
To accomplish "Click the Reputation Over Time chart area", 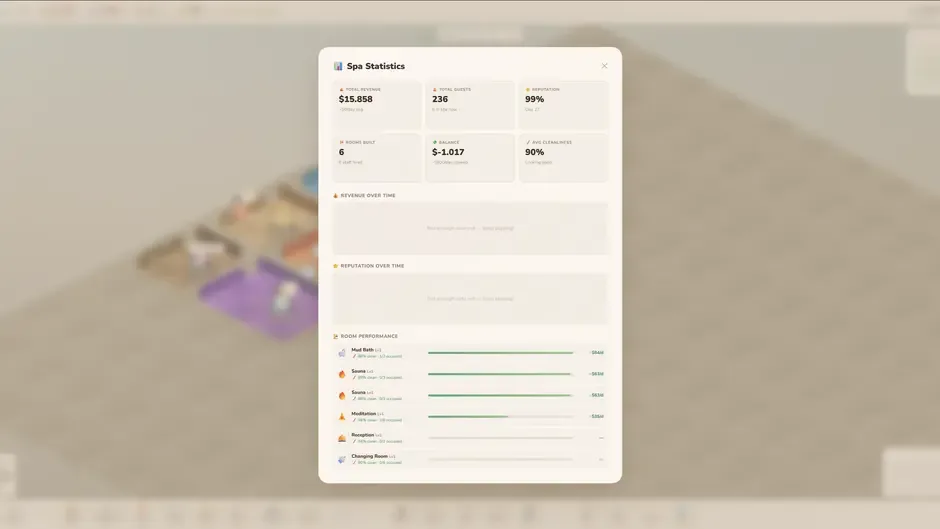I will (470, 299).
